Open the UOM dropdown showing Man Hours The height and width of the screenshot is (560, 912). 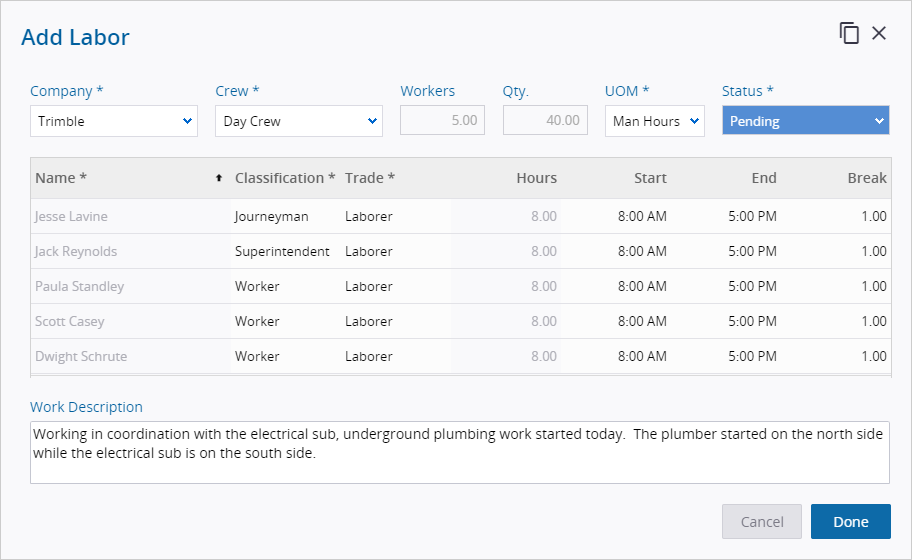point(654,121)
